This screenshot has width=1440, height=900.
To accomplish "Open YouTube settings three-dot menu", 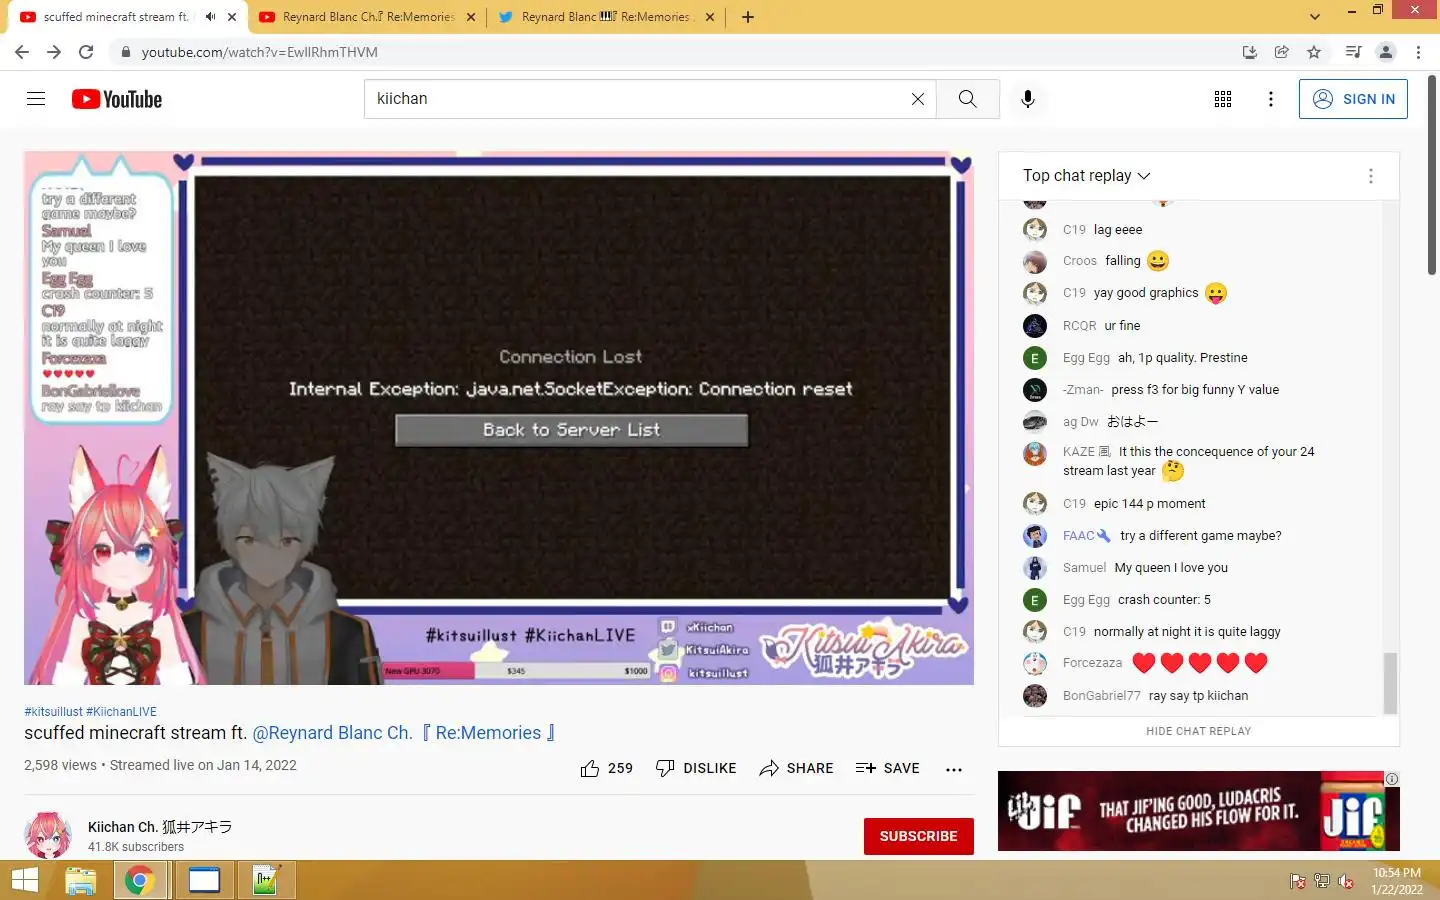I will click(1270, 99).
